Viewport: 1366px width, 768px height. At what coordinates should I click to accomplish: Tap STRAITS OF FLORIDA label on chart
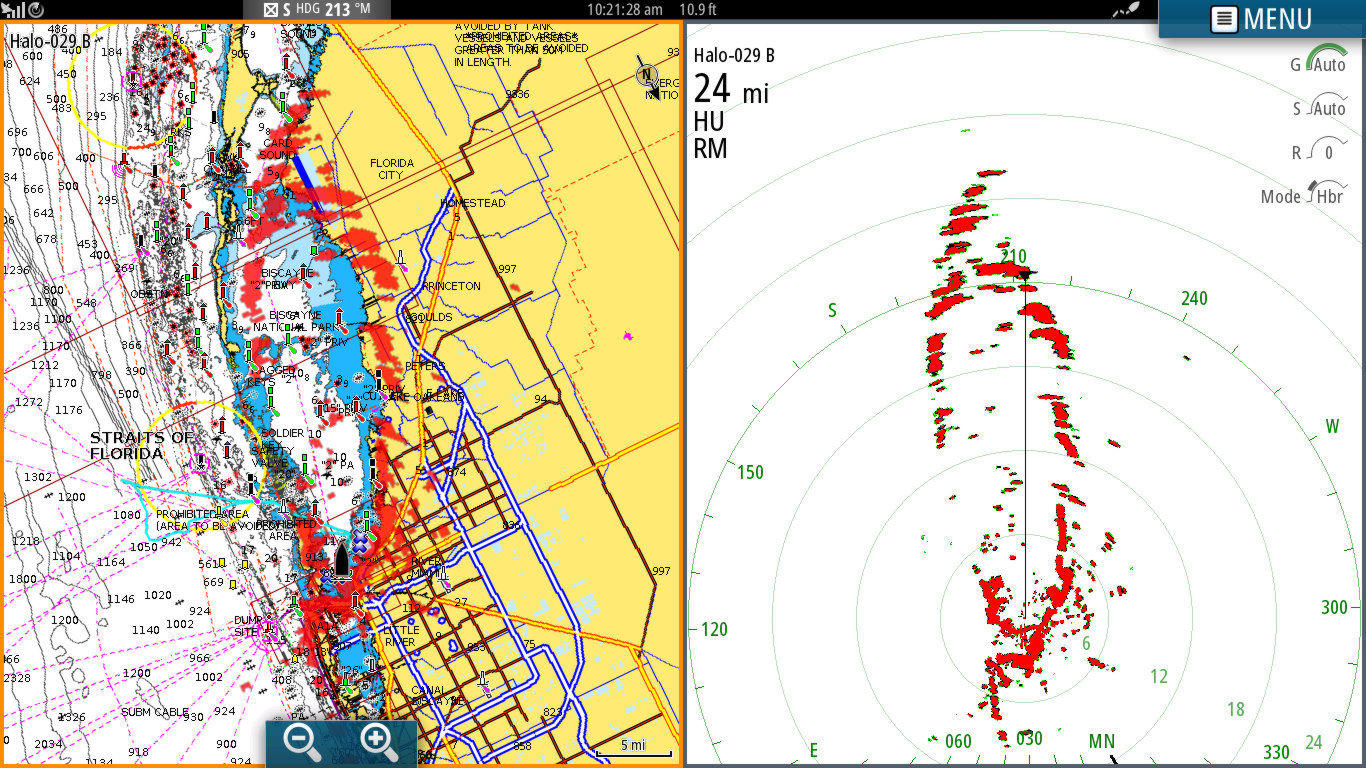pos(141,446)
